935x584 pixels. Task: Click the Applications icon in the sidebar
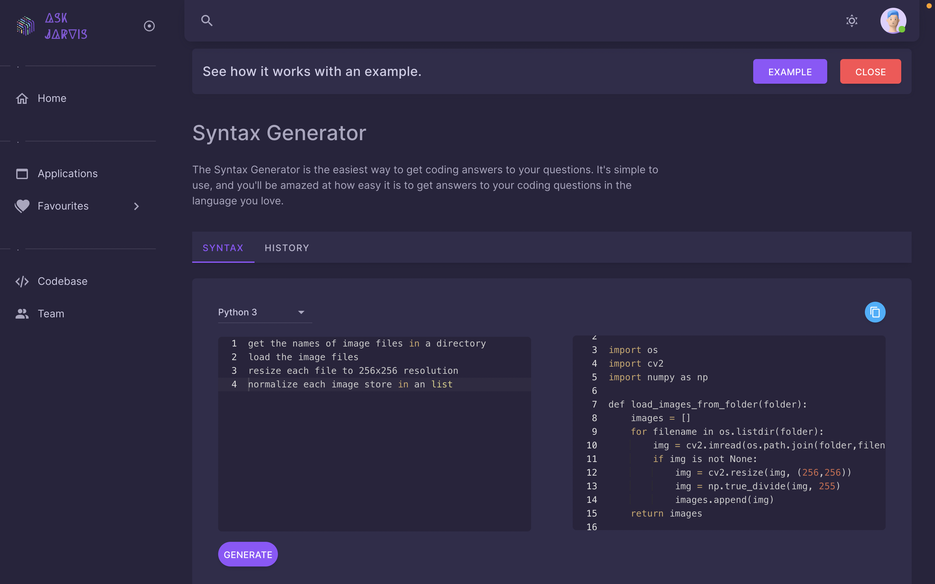click(21, 173)
